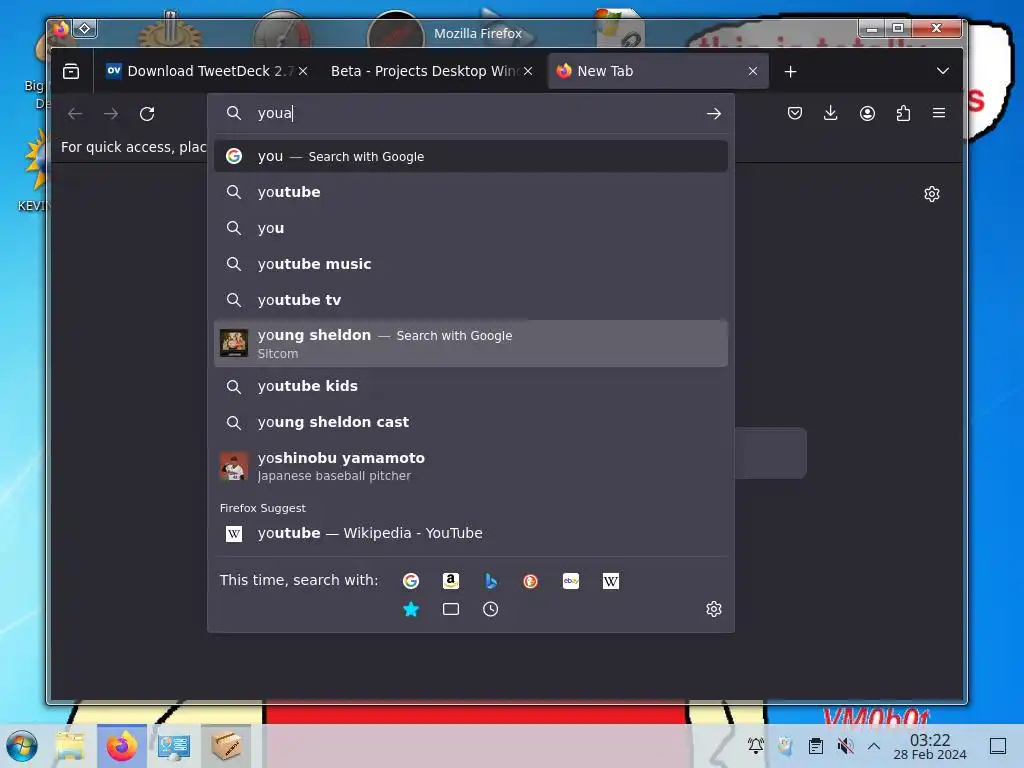Viewport: 1024px width, 768px height.
Task: Expand hidden system tray icons
Action: click(x=874, y=746)
